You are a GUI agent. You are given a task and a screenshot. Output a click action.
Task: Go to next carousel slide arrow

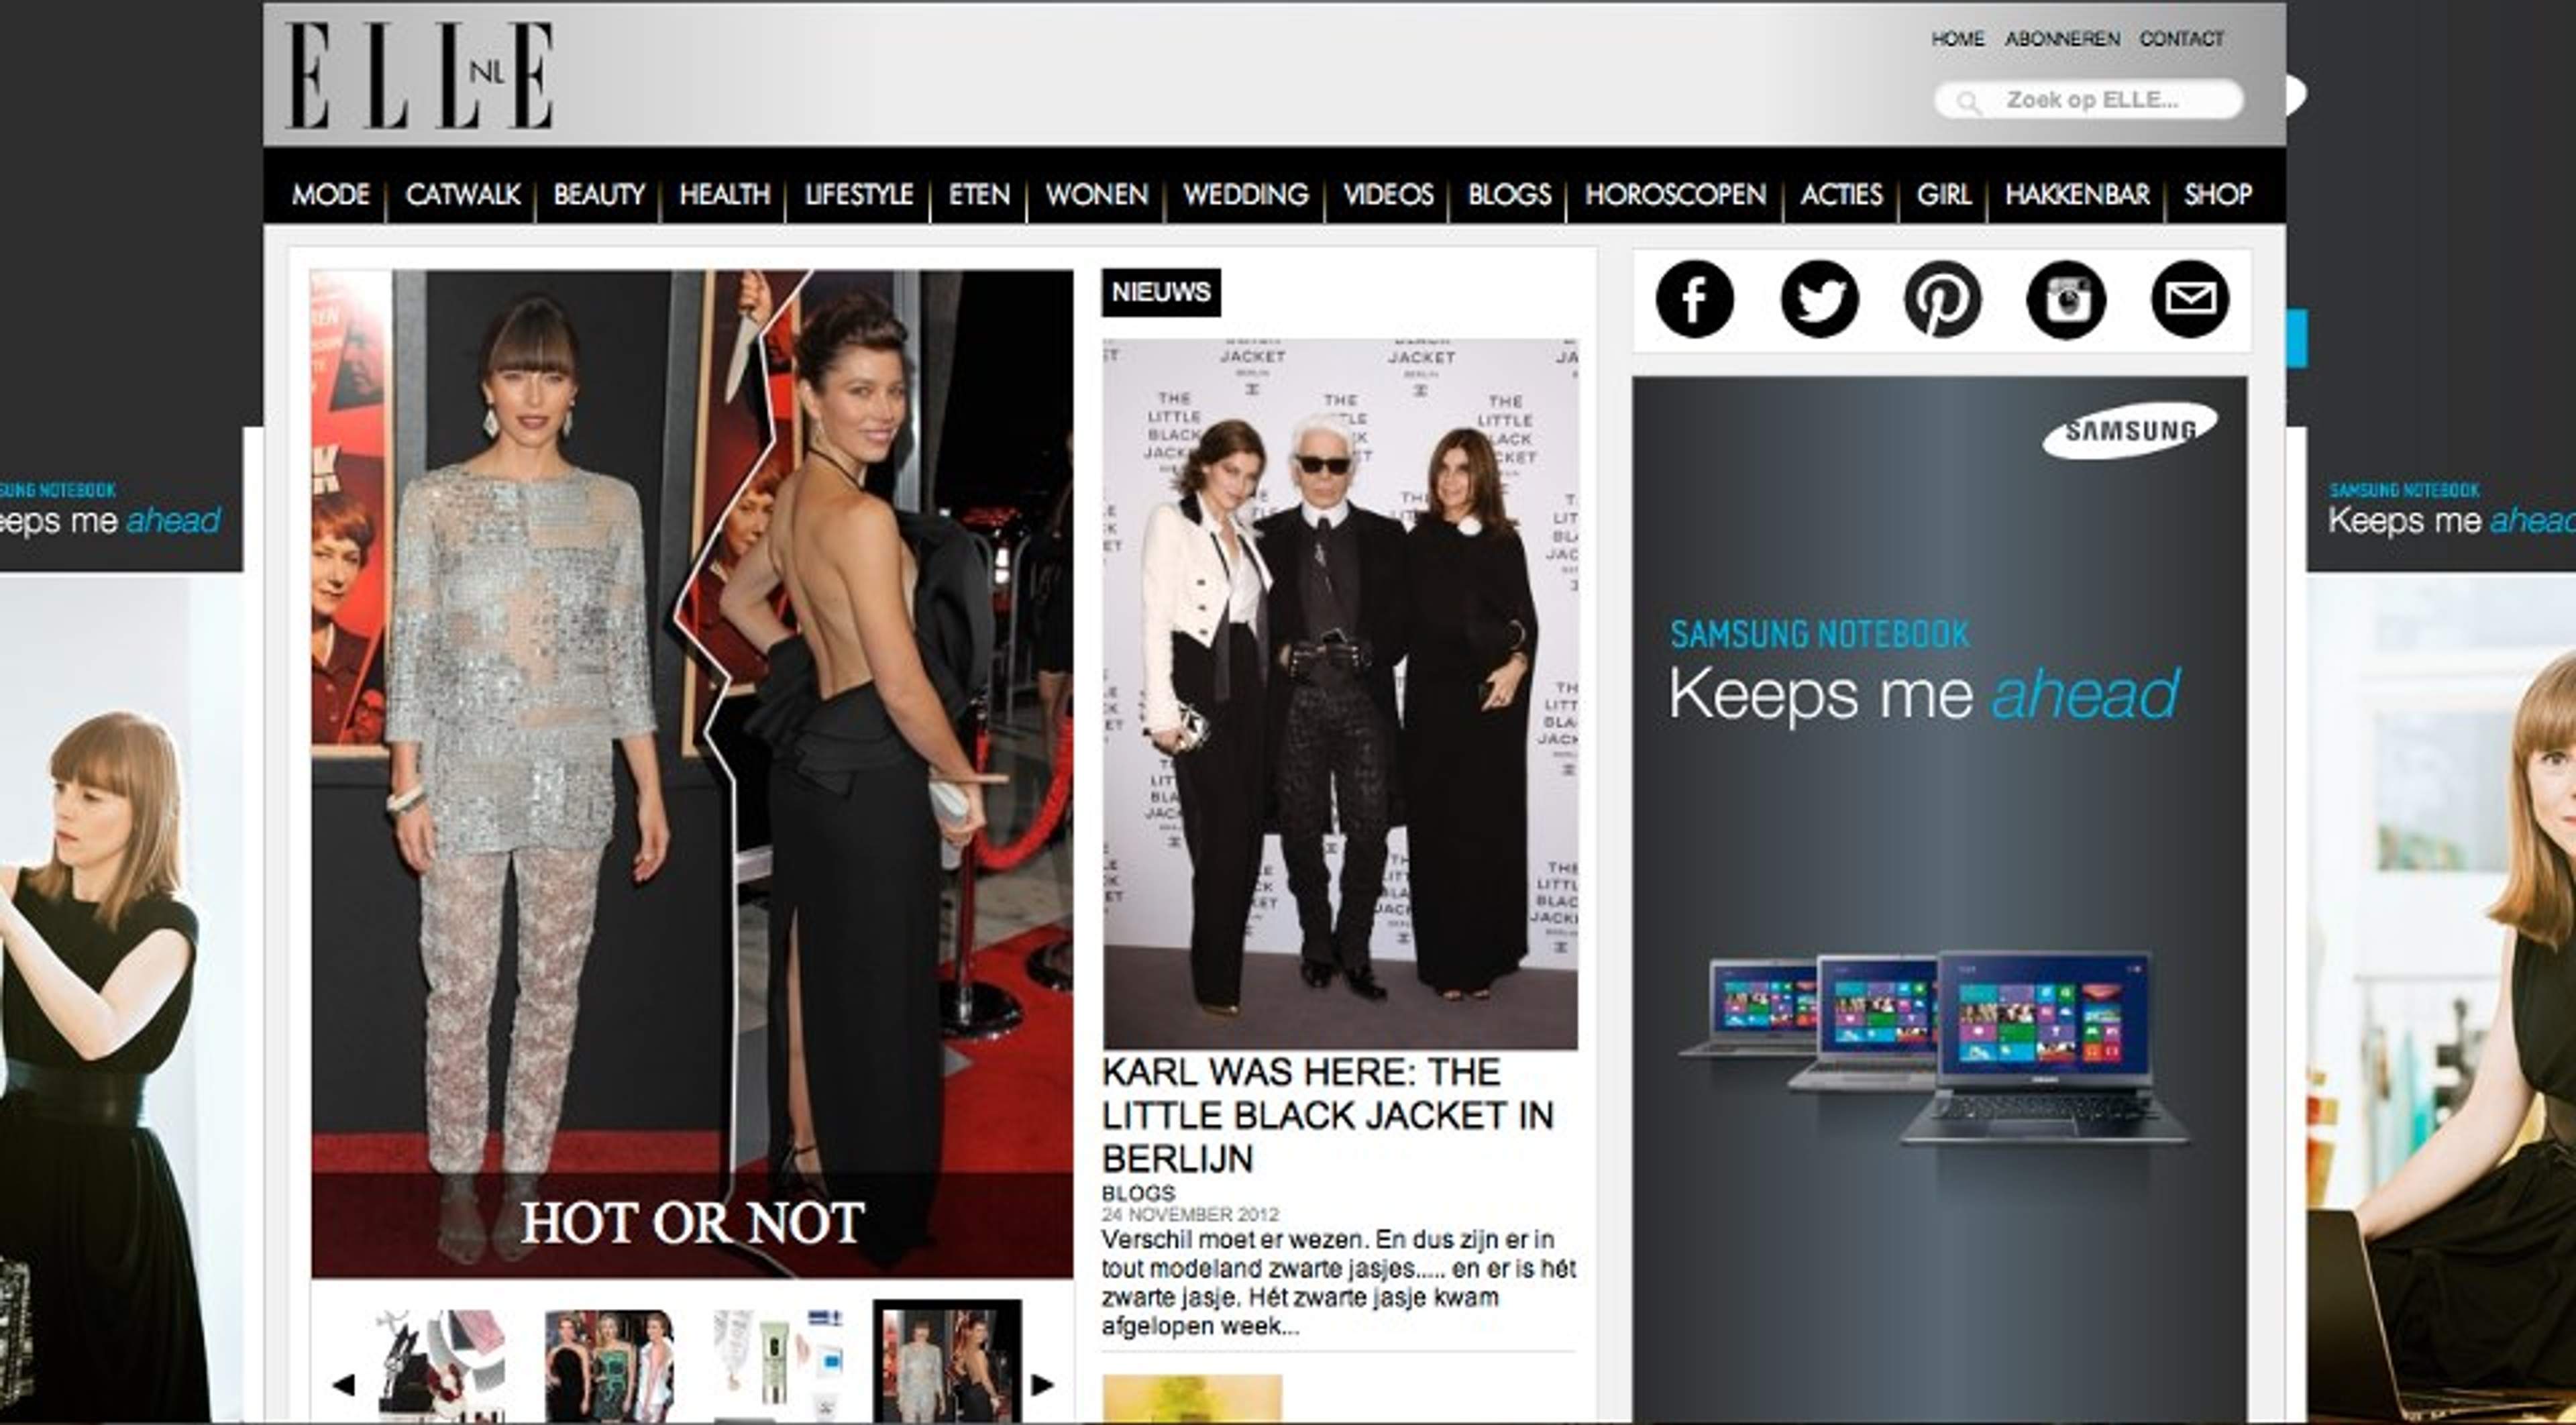[1043, 1384]
